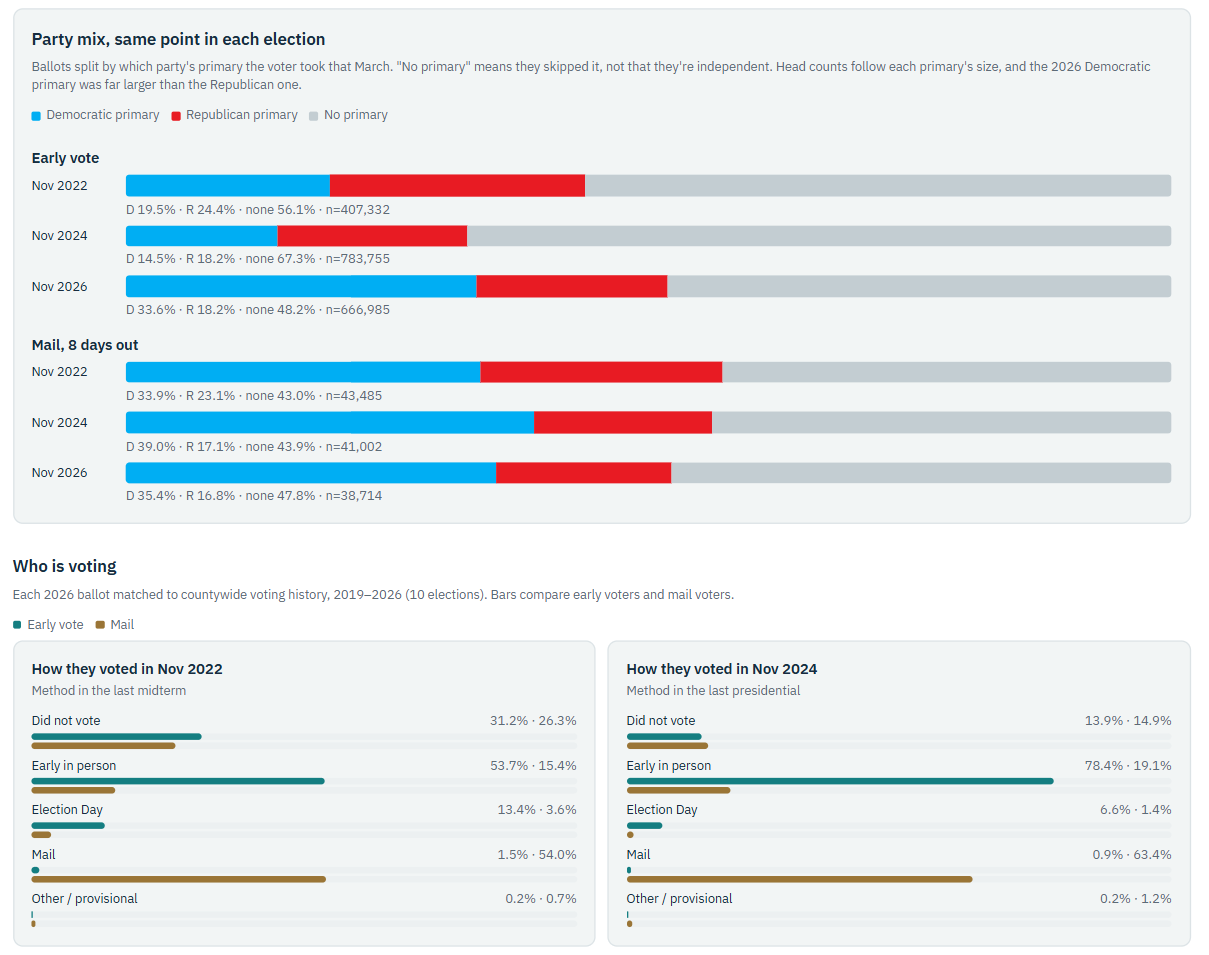
Task: Select the Nov 2024 mail Democratic blue segment
Action: (x=330, y=422)
